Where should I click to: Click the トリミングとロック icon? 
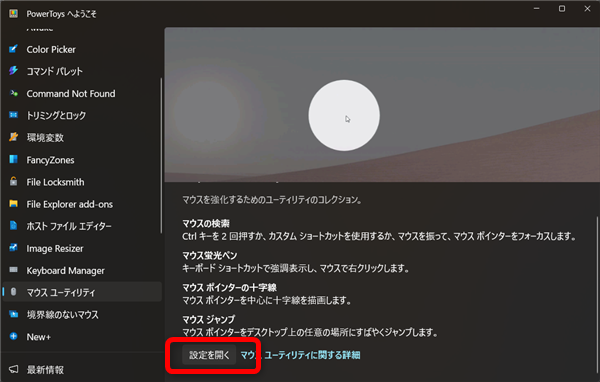[13, 115]
